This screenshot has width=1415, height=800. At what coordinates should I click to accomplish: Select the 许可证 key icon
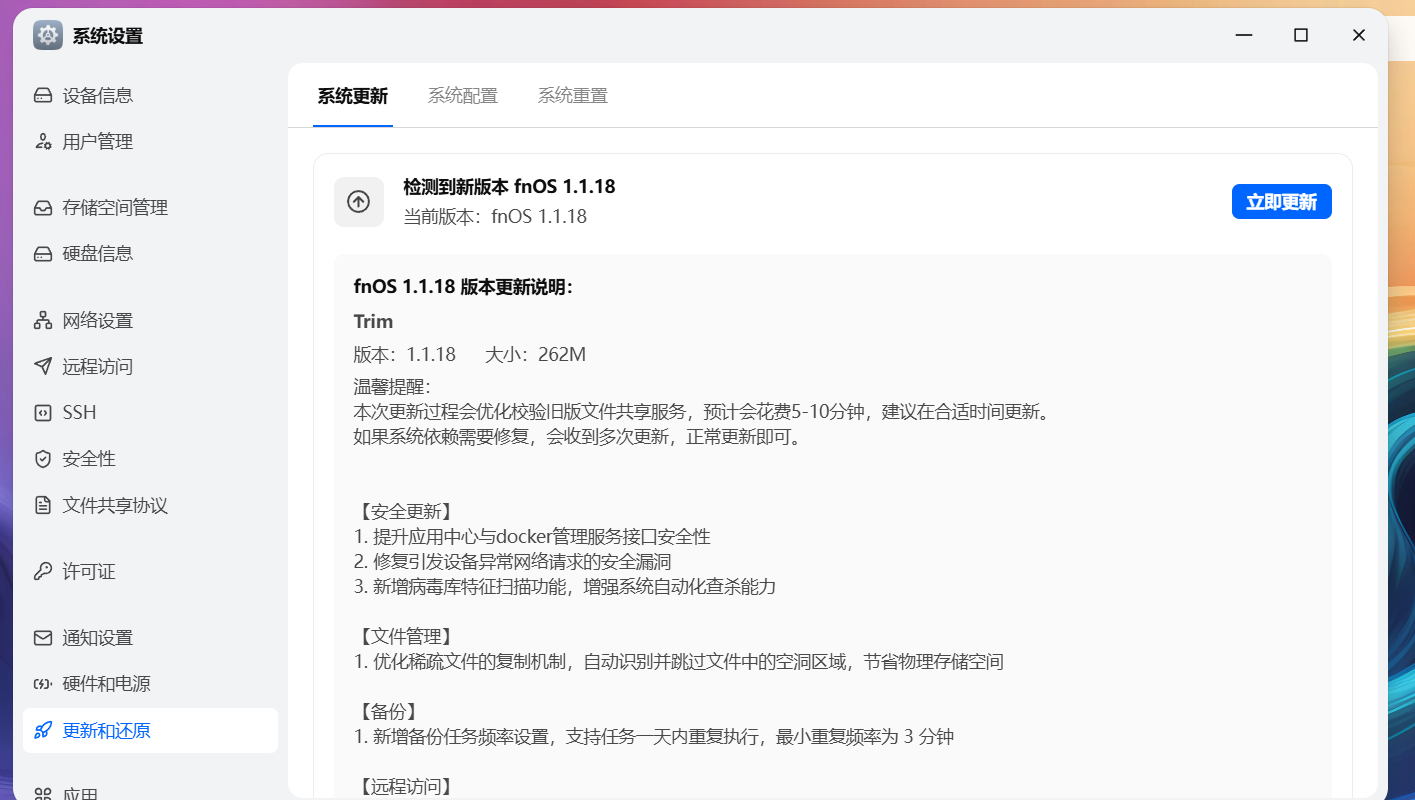click(41, 571)
